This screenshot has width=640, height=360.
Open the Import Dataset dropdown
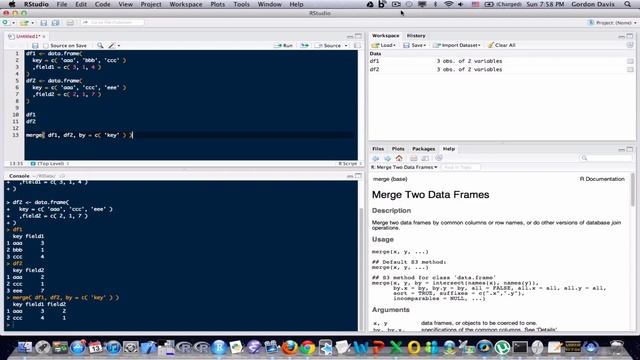pyautogui.click(x=457, y=45)
